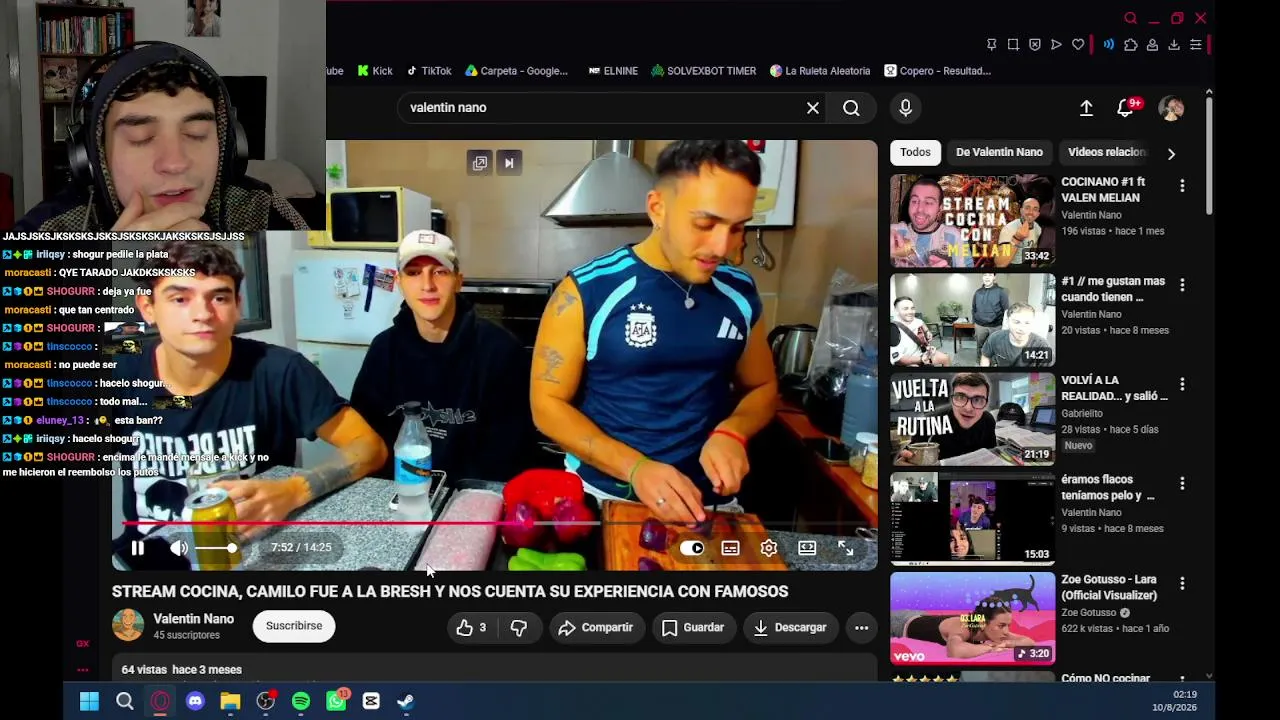1280x720 pixels.
Task: Open Discord from the taskbar
Action: (x=195, y=701)
